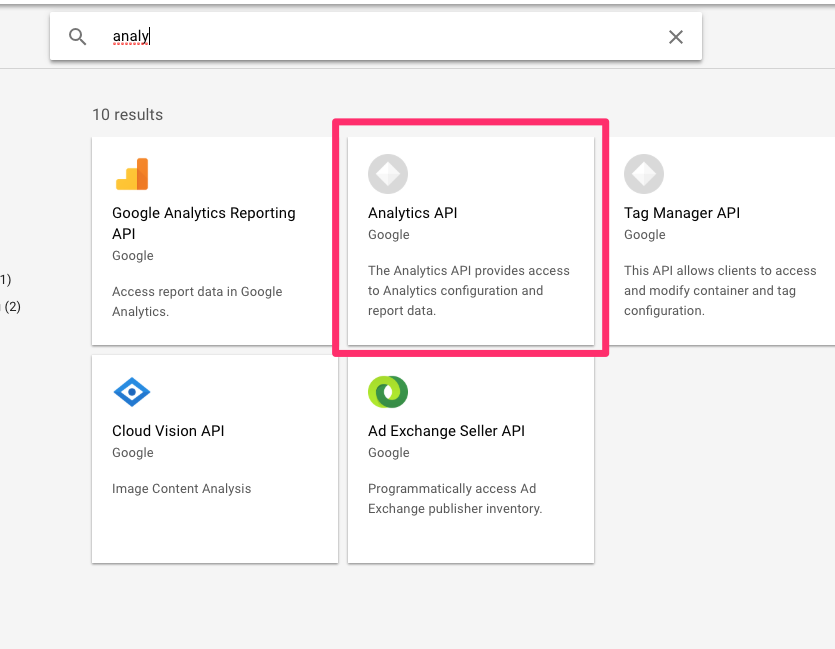Click the '10 results' label
The image size is (835, 649).
tap(127, 114)
